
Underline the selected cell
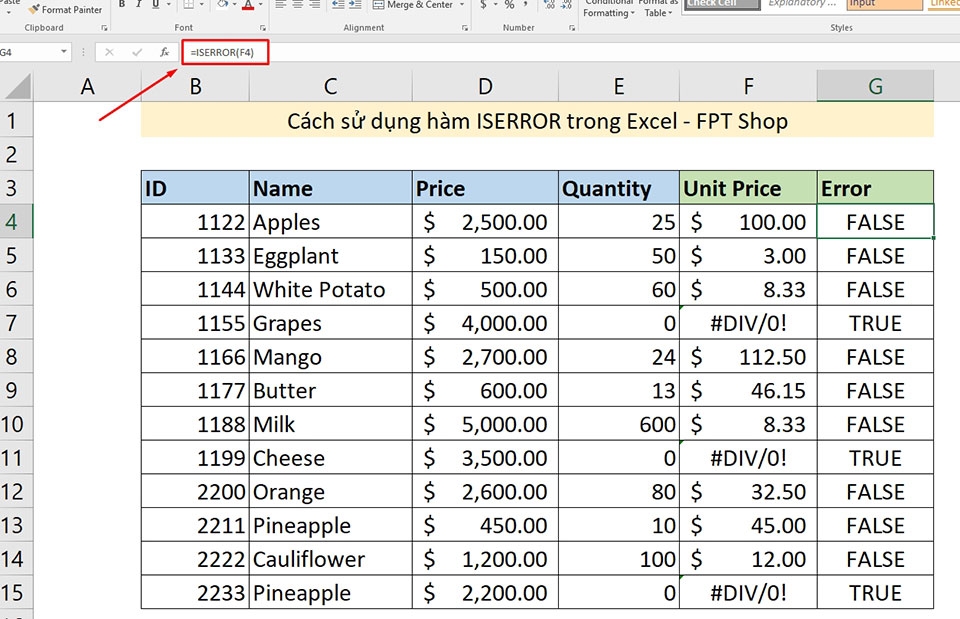point(155,5)
